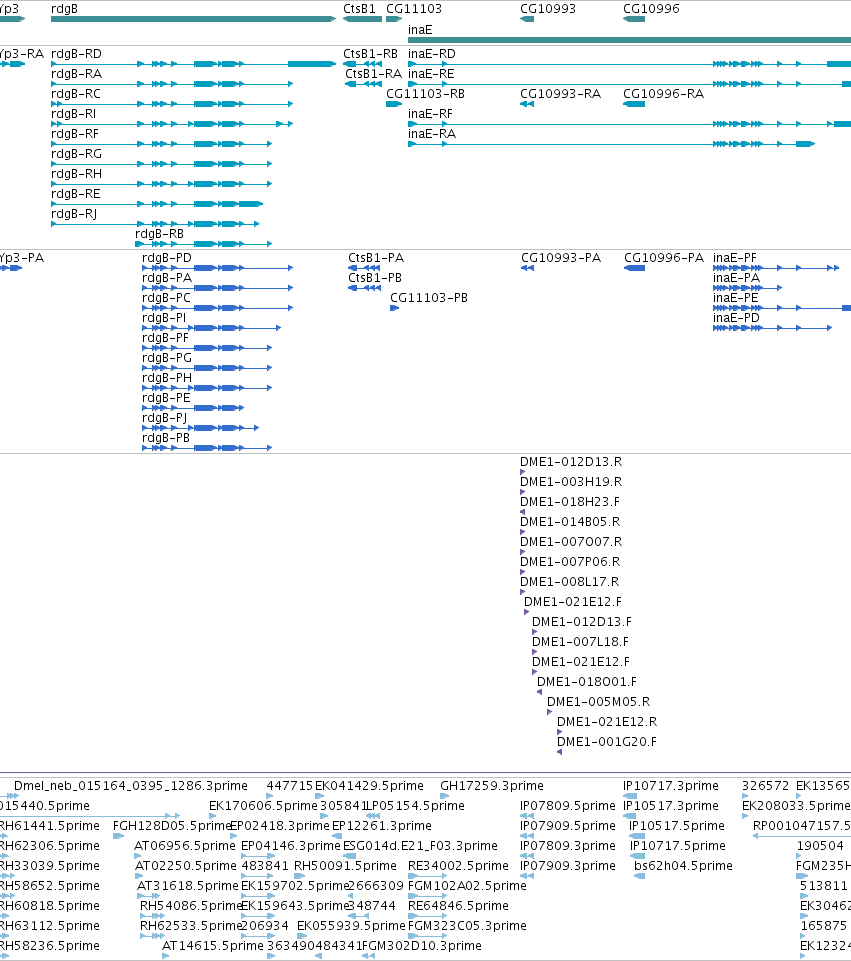The image size is (851, 961).
Task: Click the CtsB1-PB protein label
Action: pos(374,278)
